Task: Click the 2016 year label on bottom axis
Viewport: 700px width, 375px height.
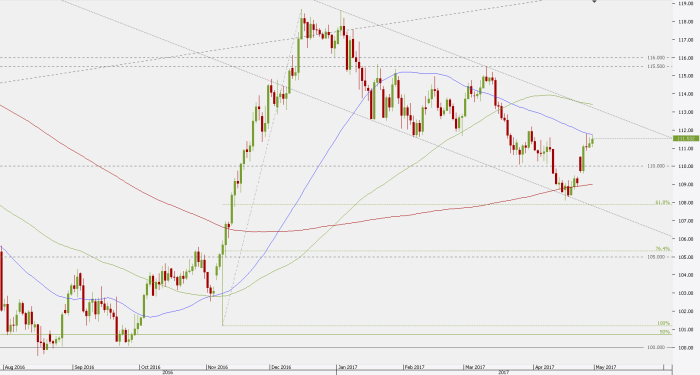Action: click(x=167, y=372)
